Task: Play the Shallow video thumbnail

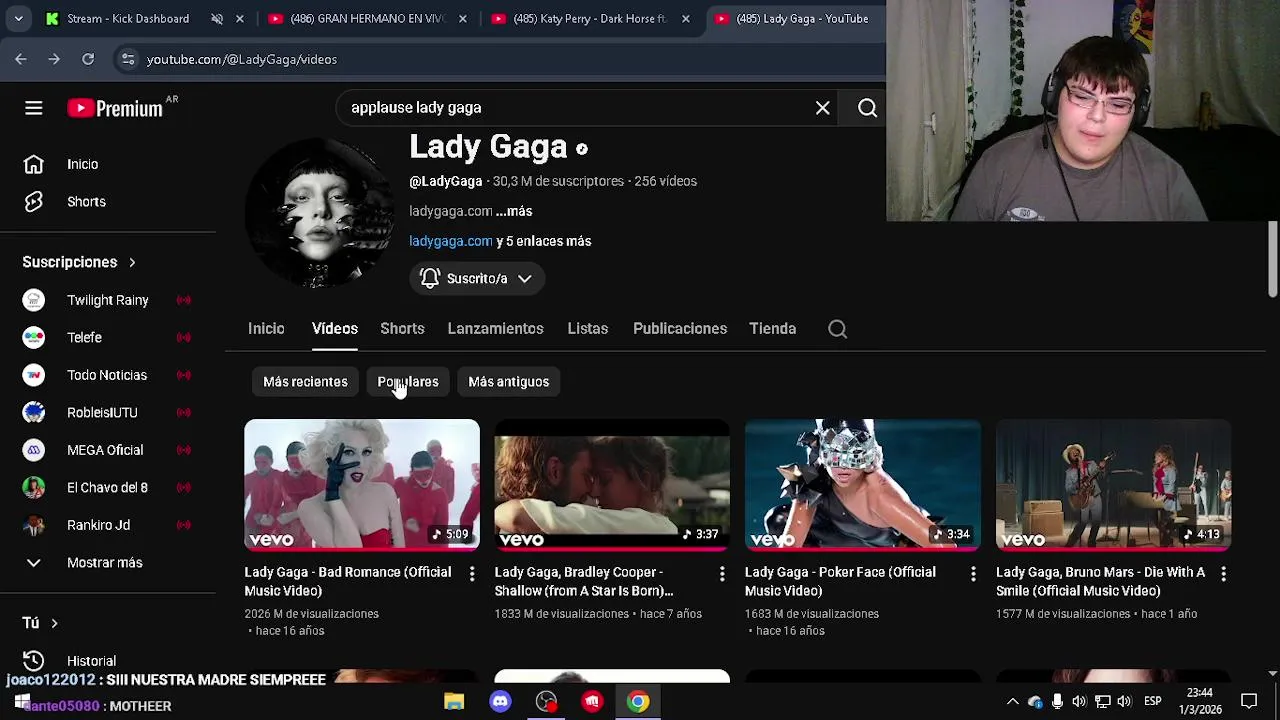Action: coord(612,485)
